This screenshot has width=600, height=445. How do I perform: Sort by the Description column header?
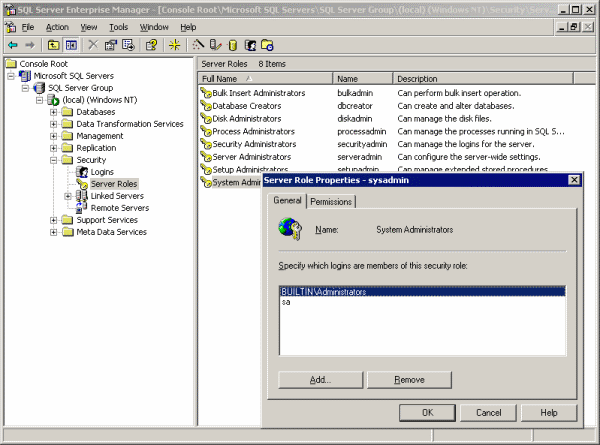483,79
